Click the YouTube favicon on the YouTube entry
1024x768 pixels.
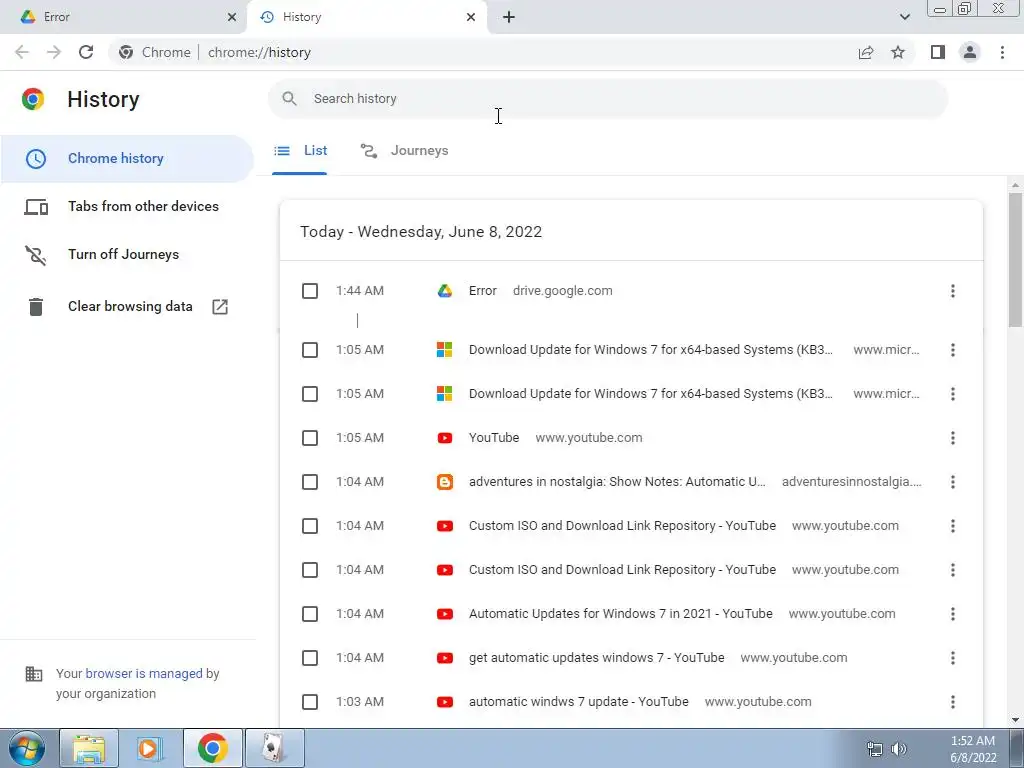coord(445,438)
